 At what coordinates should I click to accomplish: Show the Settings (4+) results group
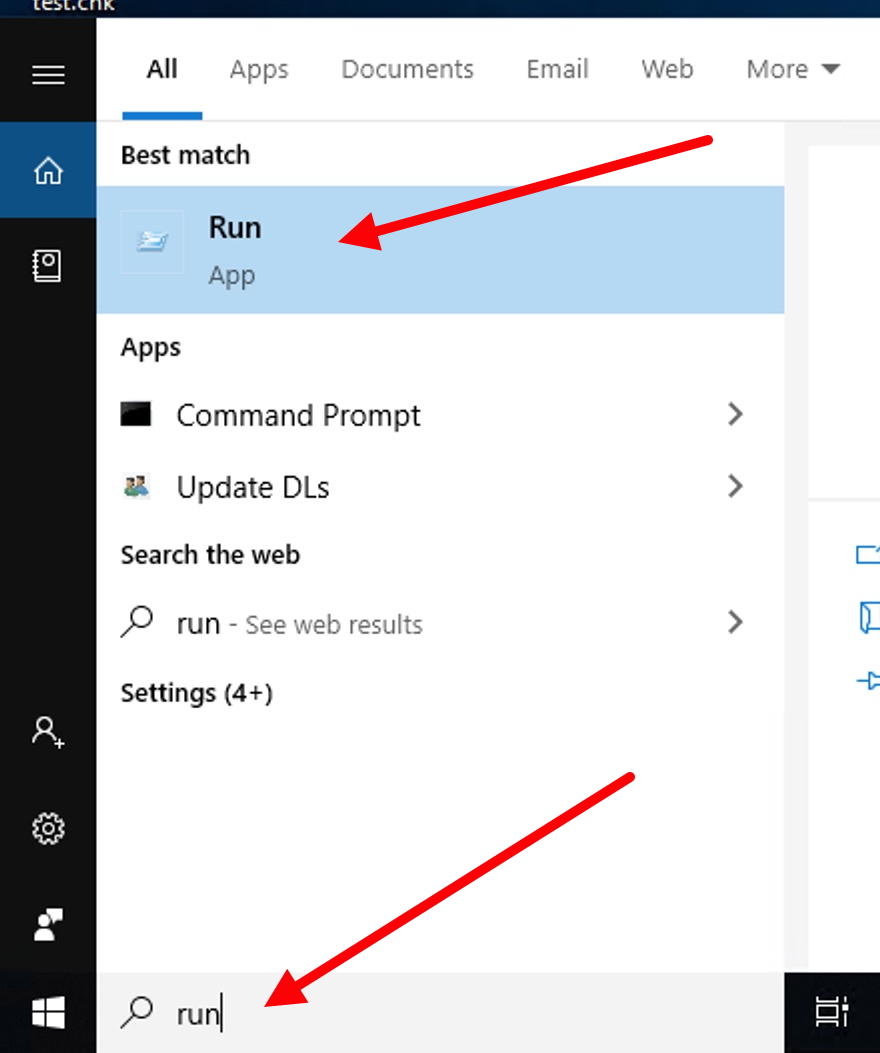(x=197, y=693)
